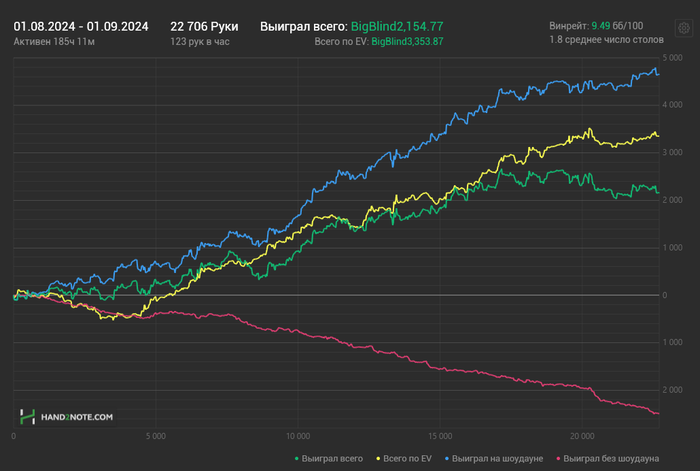Click the 5 000 y-axis label

(x=672, y=58)
